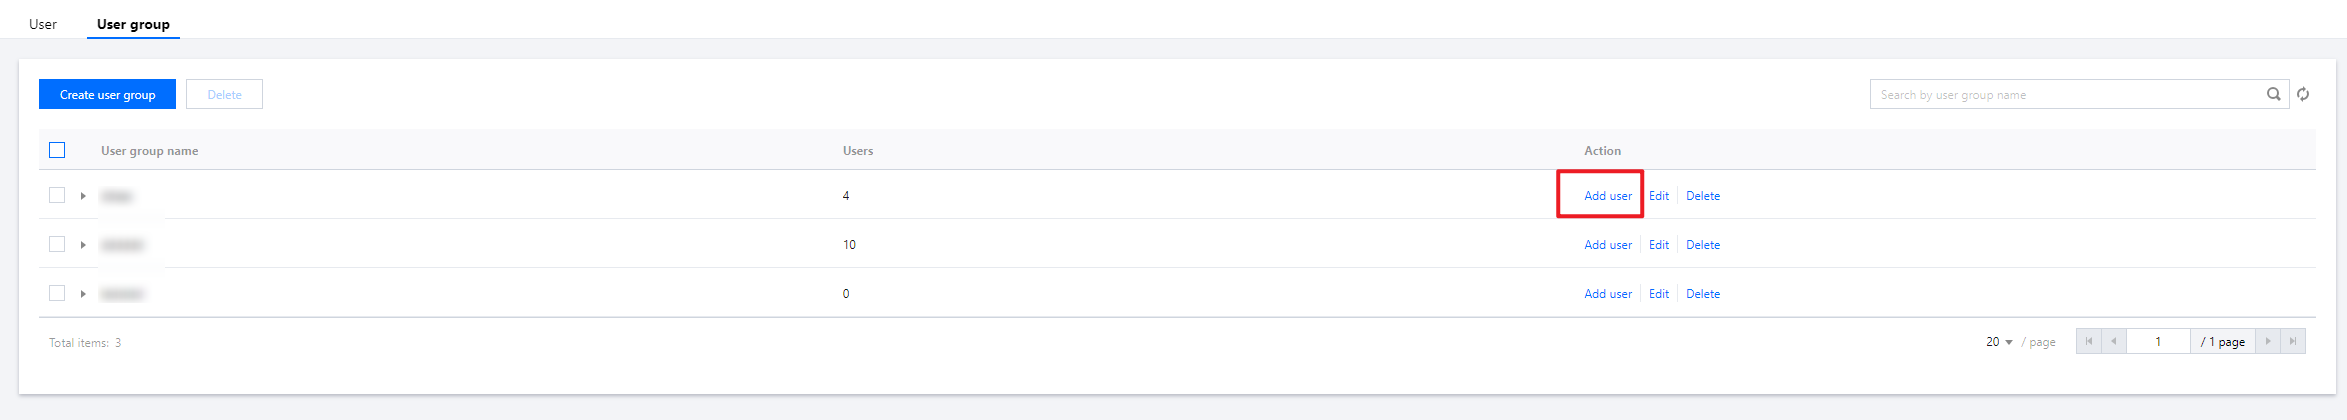
Task: Go to first page arrow
Action: coord(2088,341)
